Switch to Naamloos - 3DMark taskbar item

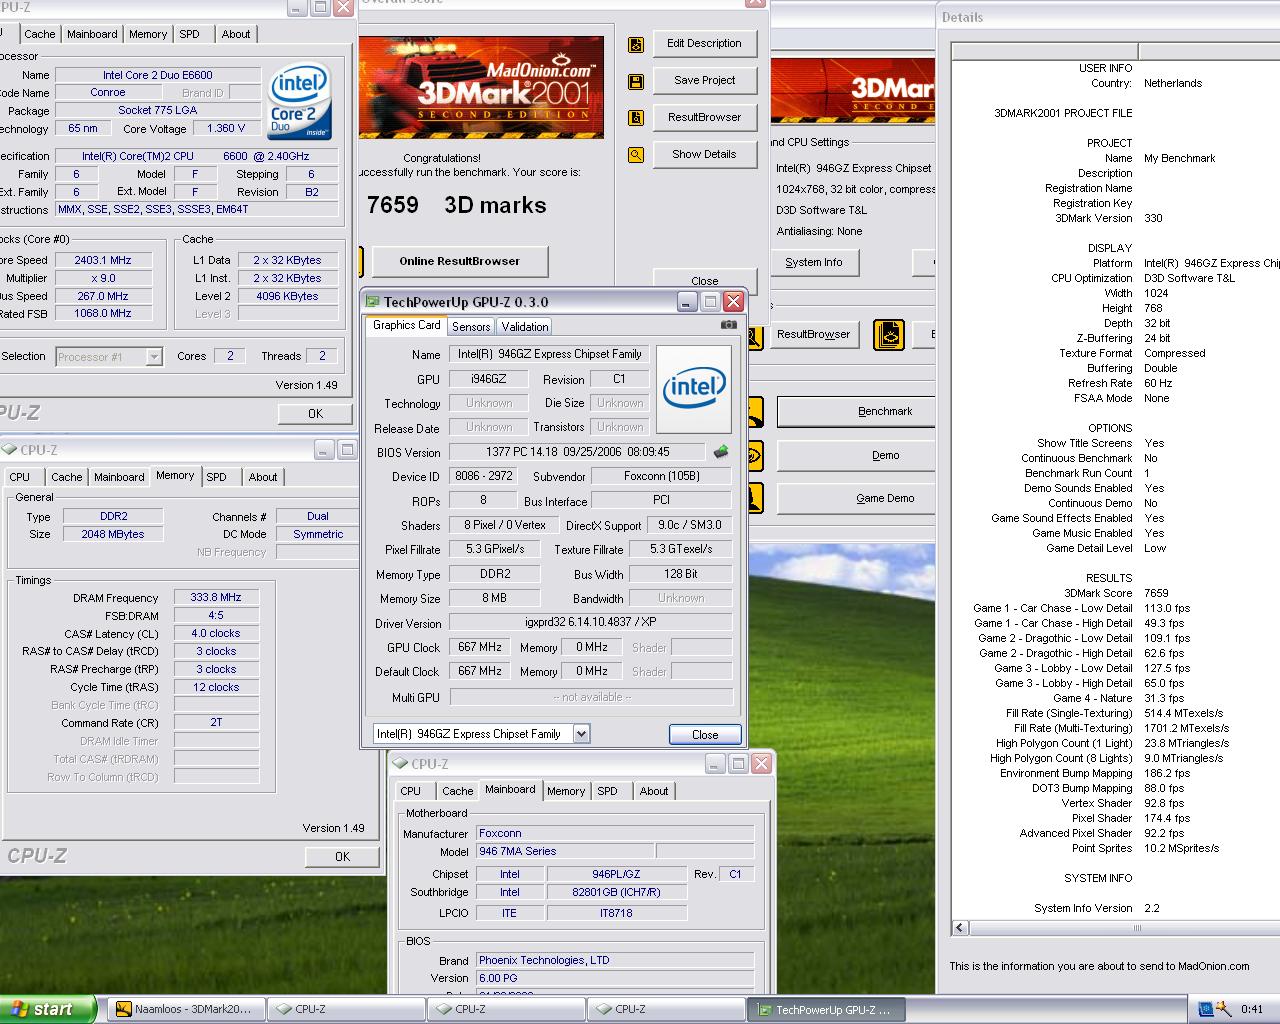pos(186,1010)
